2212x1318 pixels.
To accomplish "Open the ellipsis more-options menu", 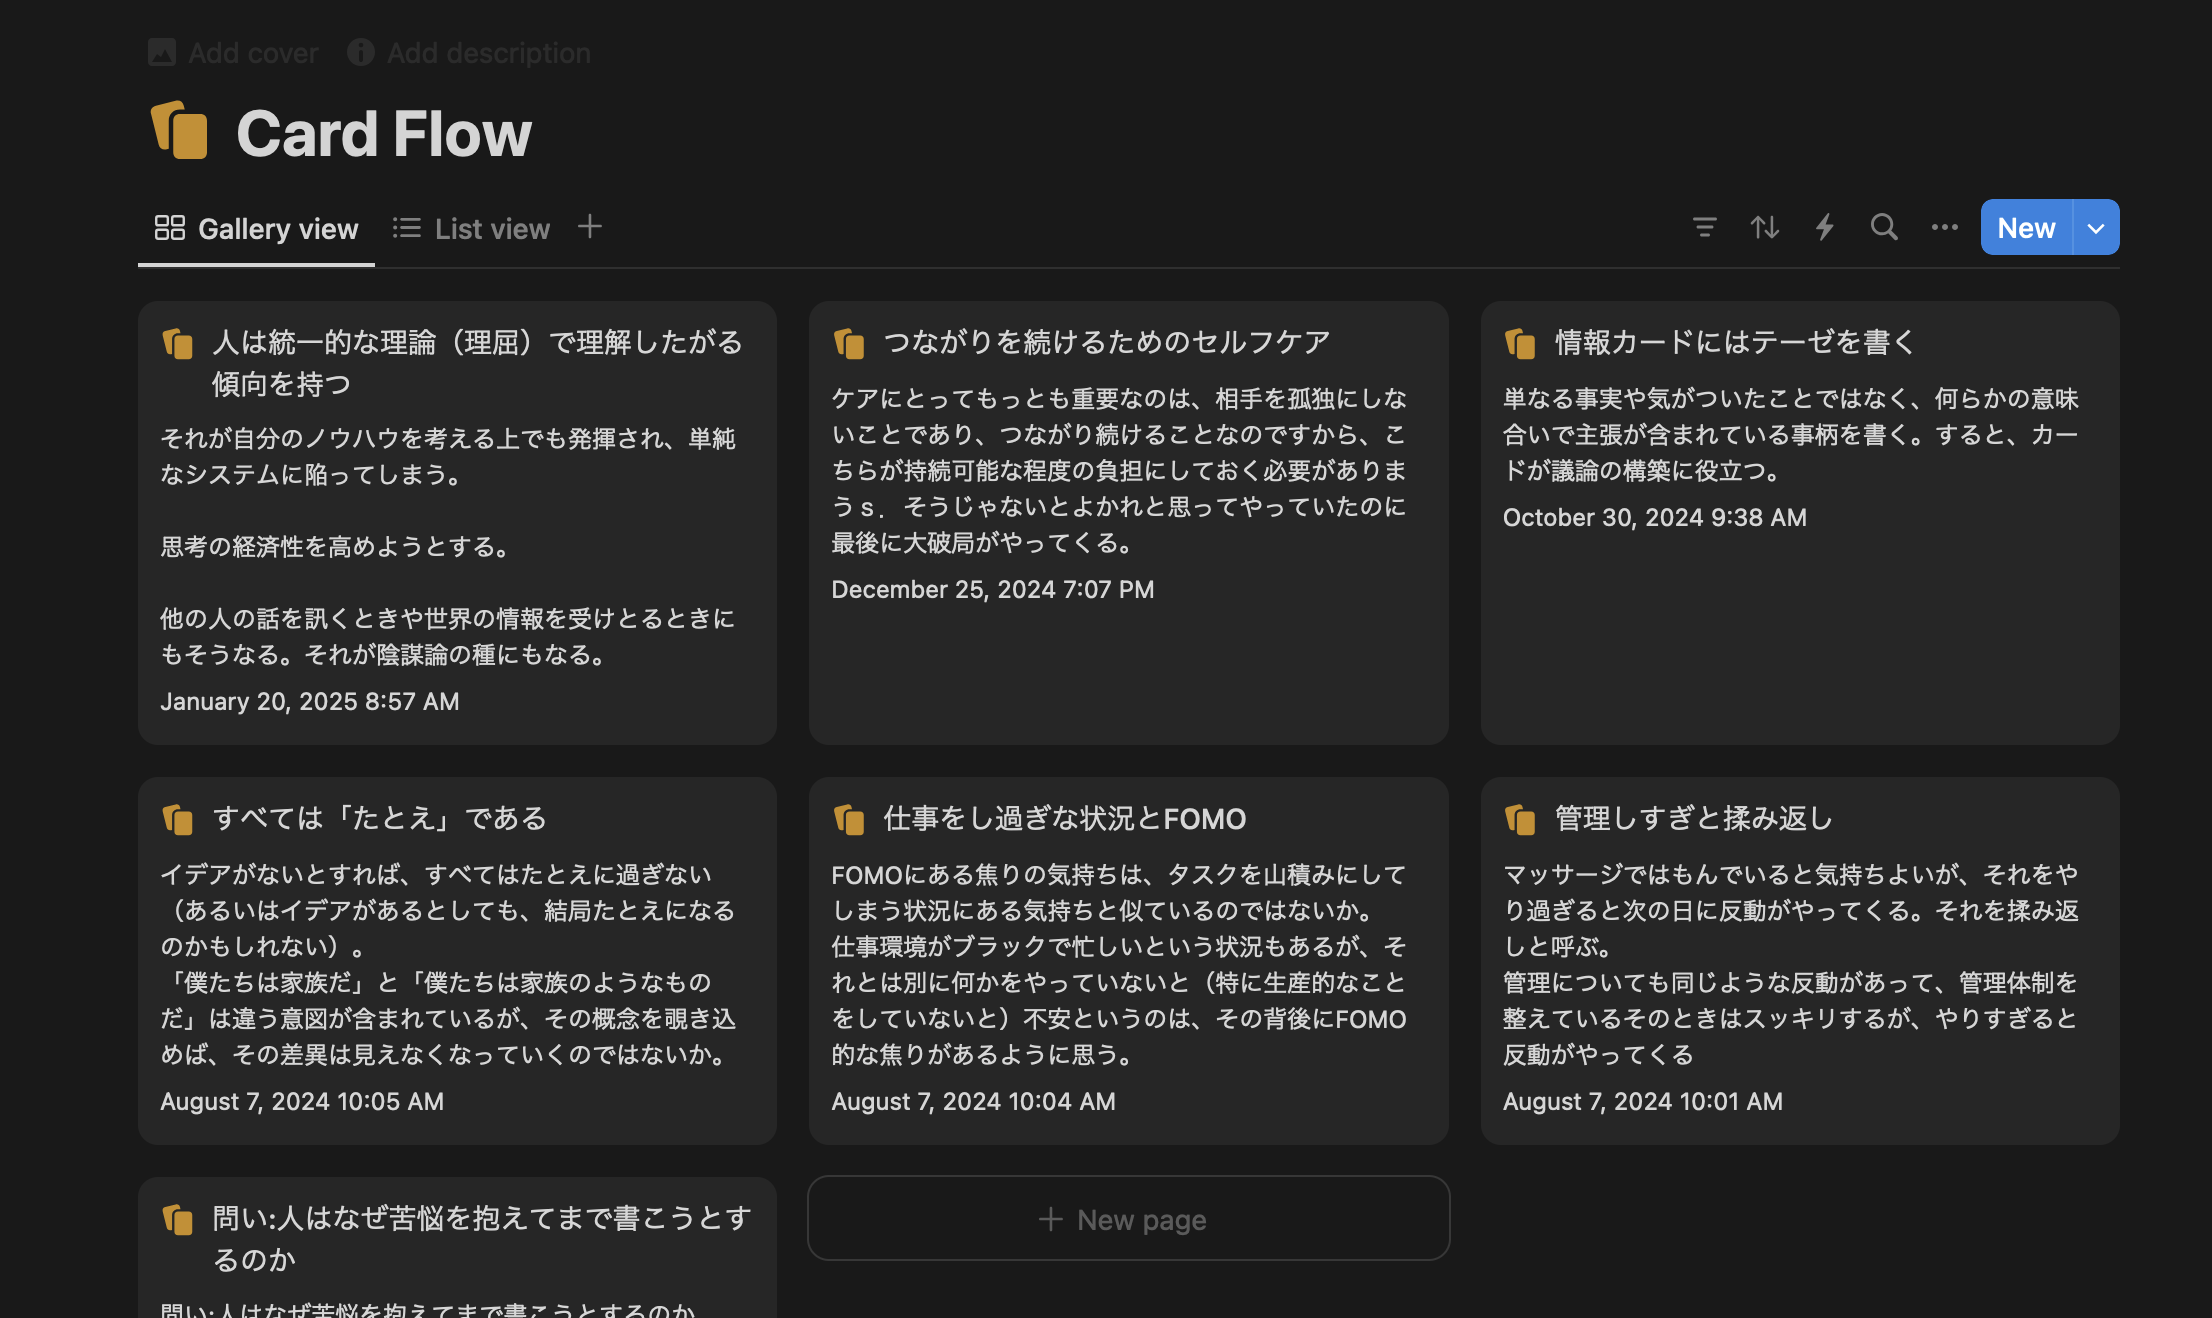I will pyautogui.click(x=1944, y=227).
